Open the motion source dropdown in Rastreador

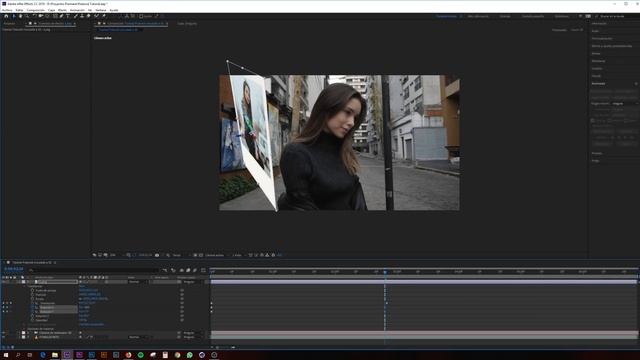point(624,104)
